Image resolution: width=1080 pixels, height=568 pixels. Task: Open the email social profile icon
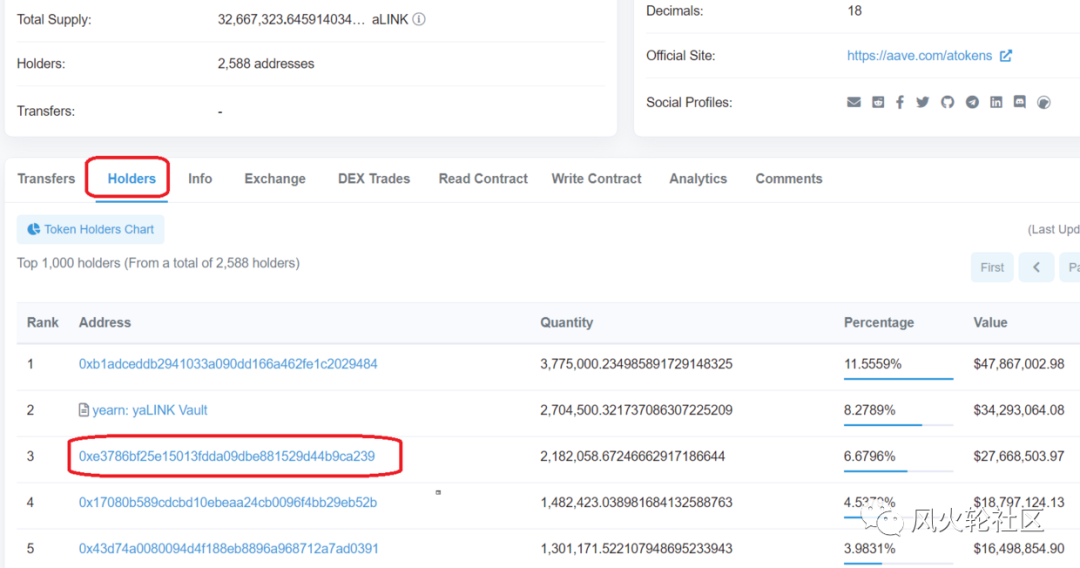pyautogui.click(x=853, y=103)
